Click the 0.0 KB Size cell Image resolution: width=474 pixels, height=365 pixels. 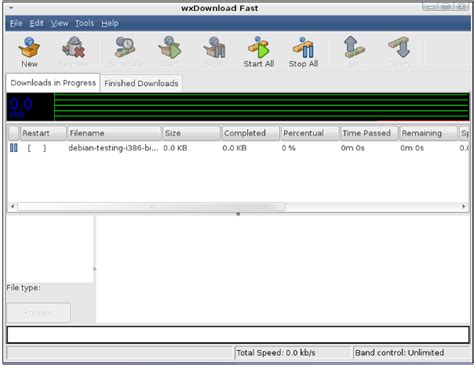175,148
